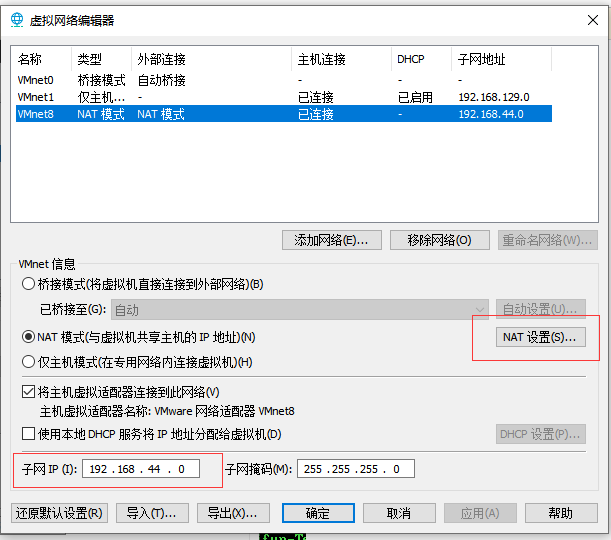Close the 虚拟网络编辑器 dialog
Image resolution: width=611 pixels, height=540 pixels.
point(593,20)
